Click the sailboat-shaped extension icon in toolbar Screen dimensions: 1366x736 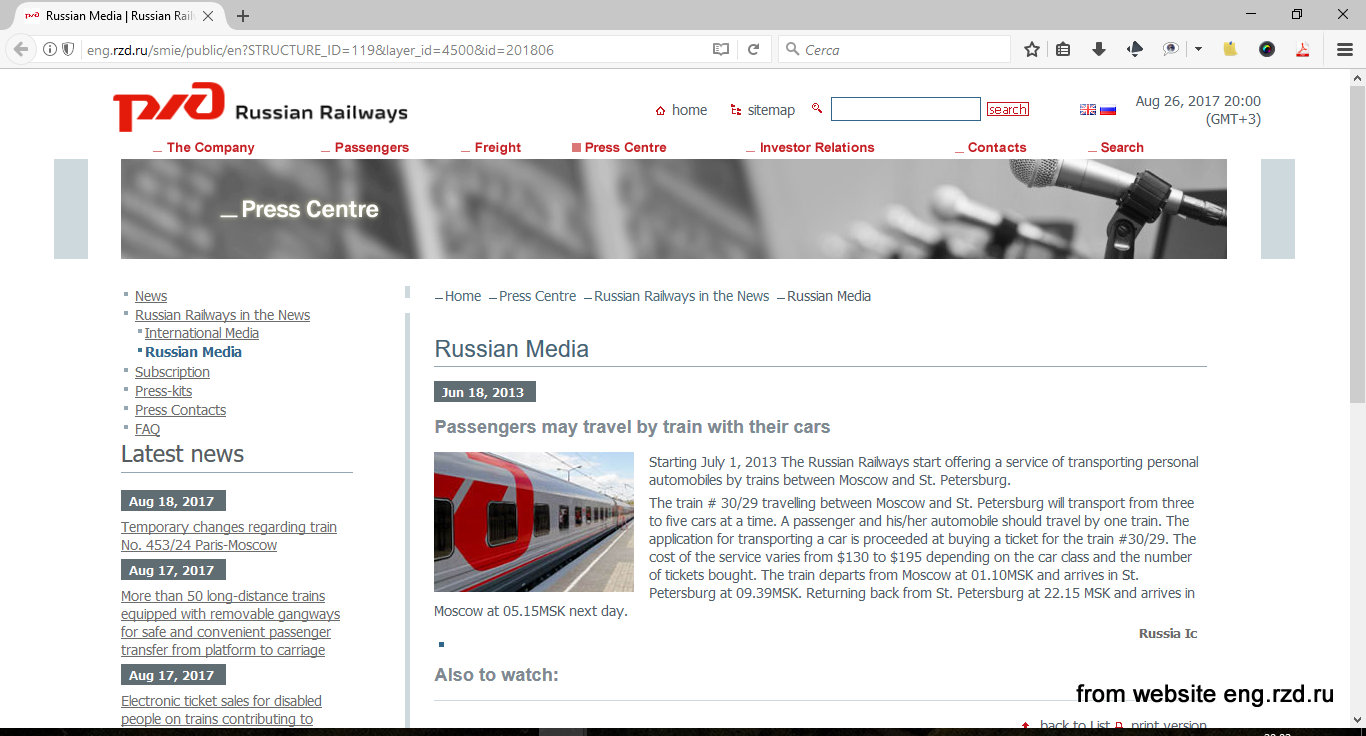pos(1135,49)
